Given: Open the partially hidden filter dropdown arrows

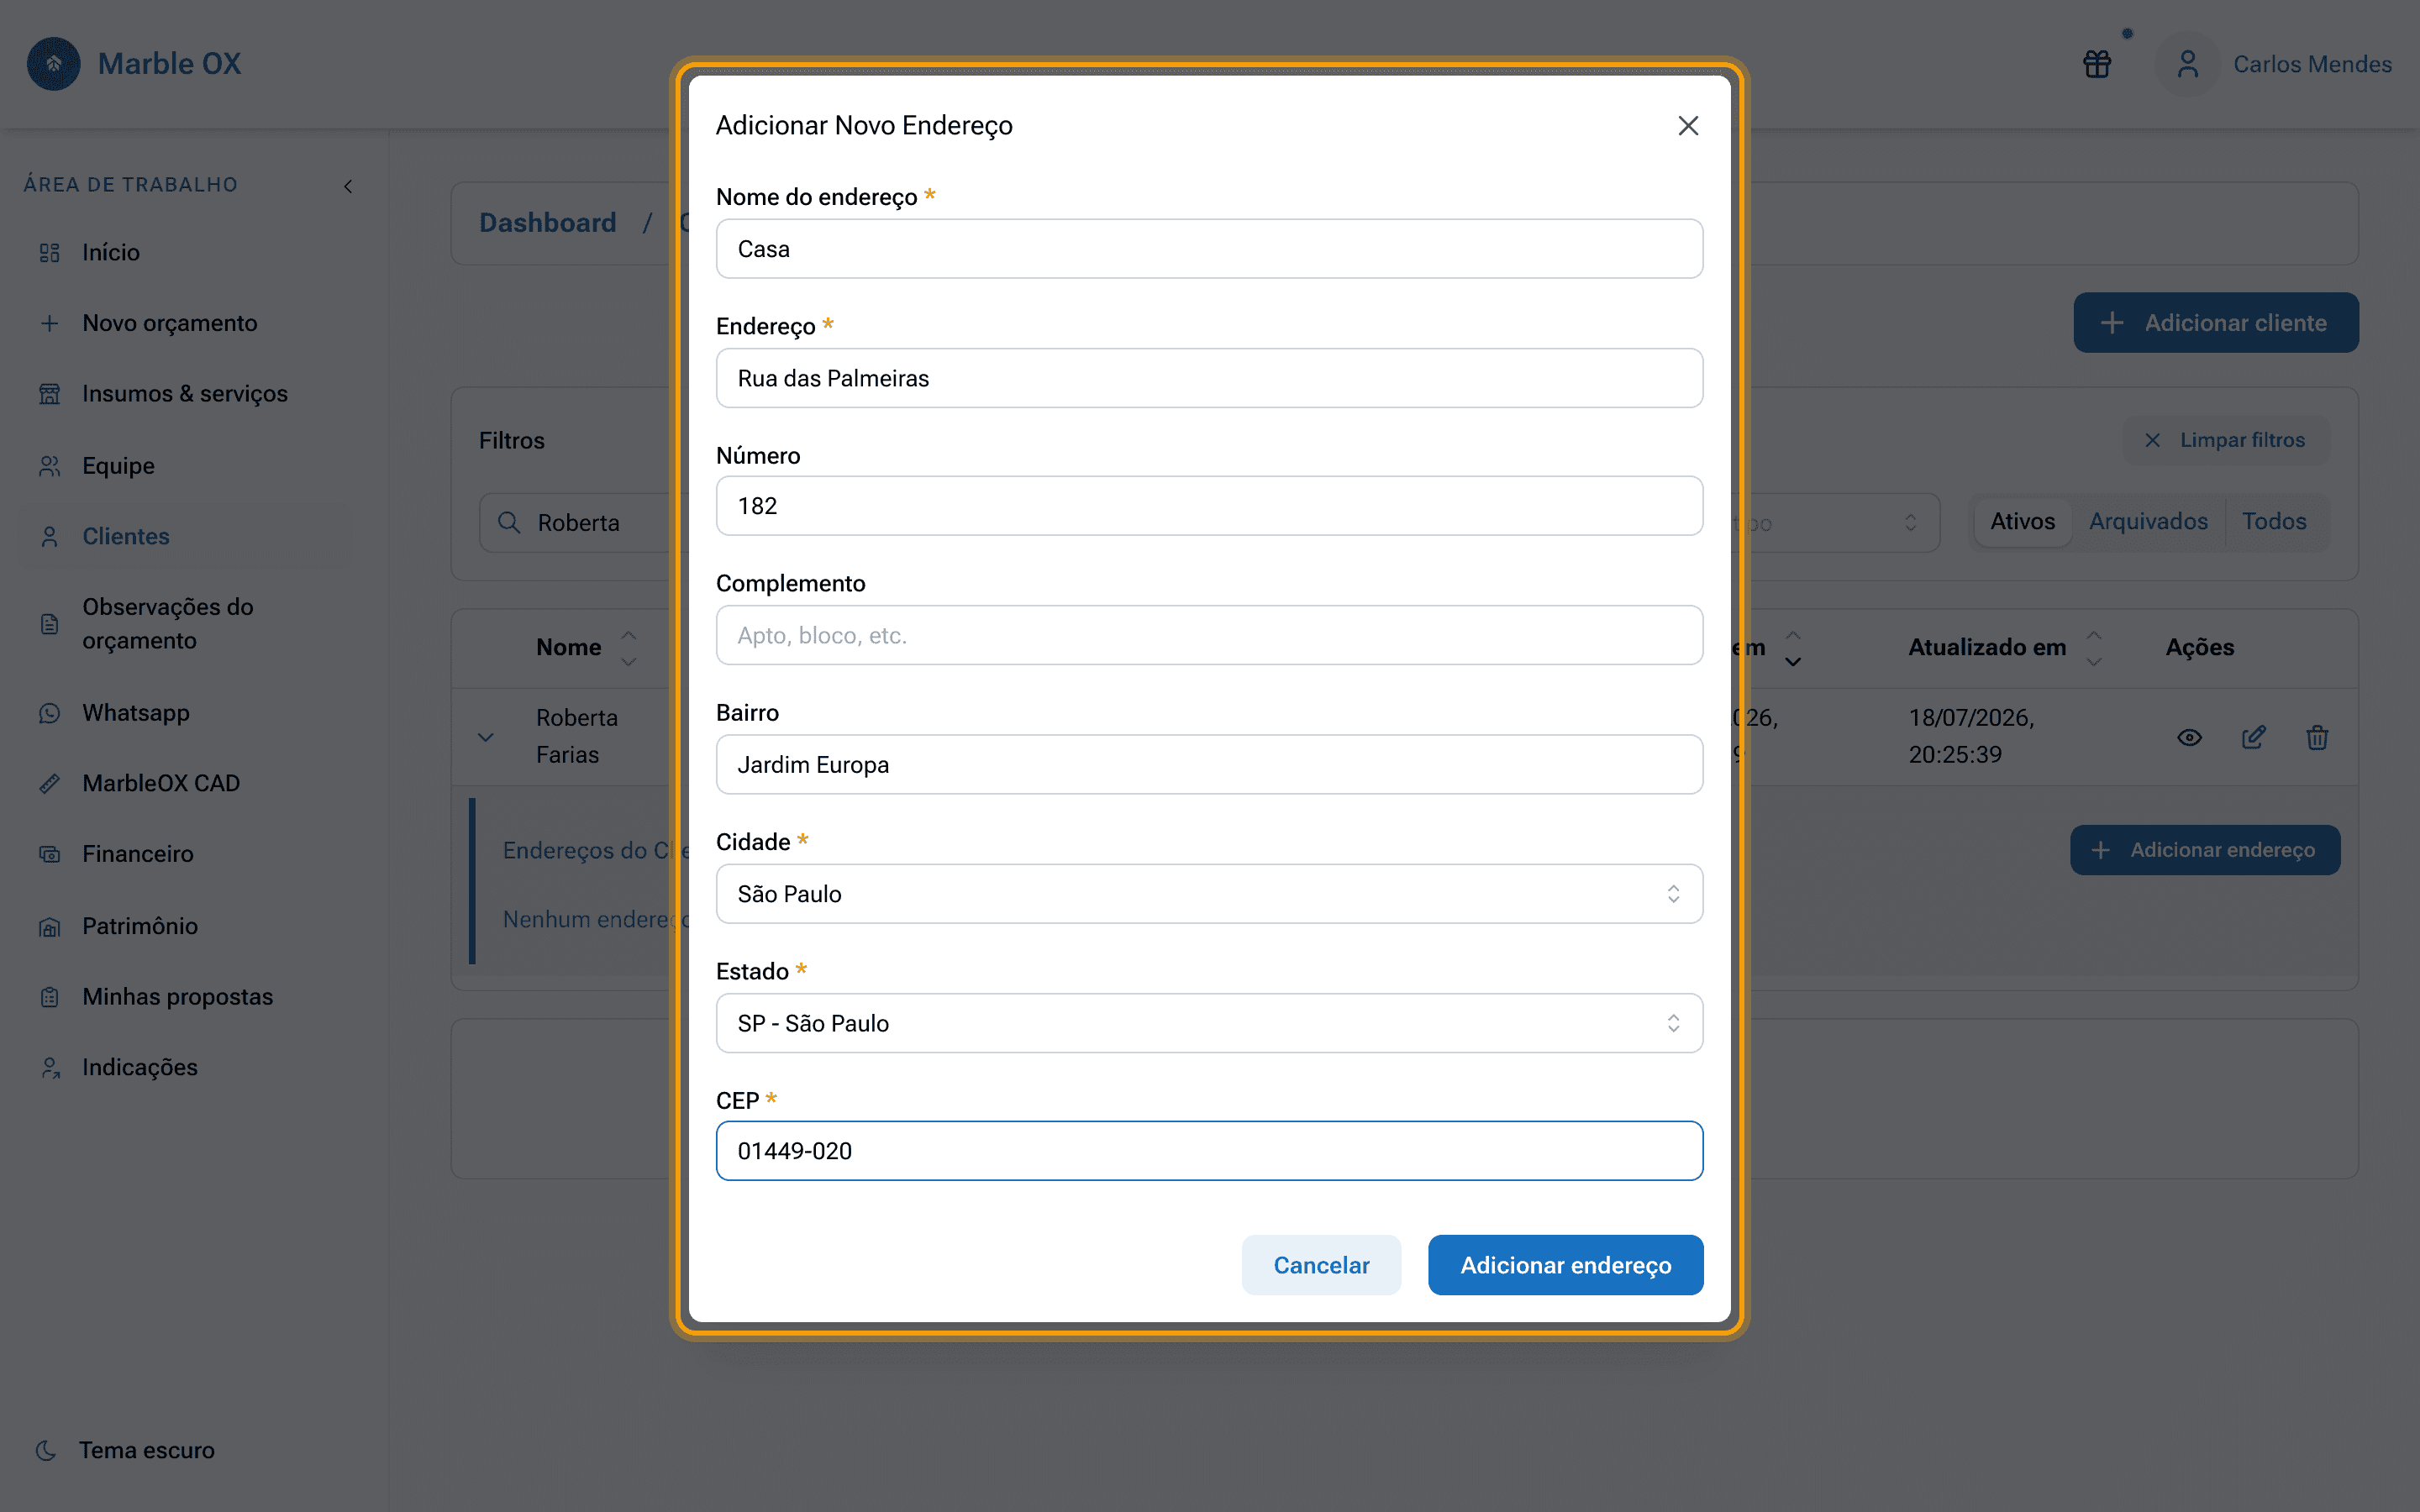Looking at the screenshot, I should click(1910, 523).
